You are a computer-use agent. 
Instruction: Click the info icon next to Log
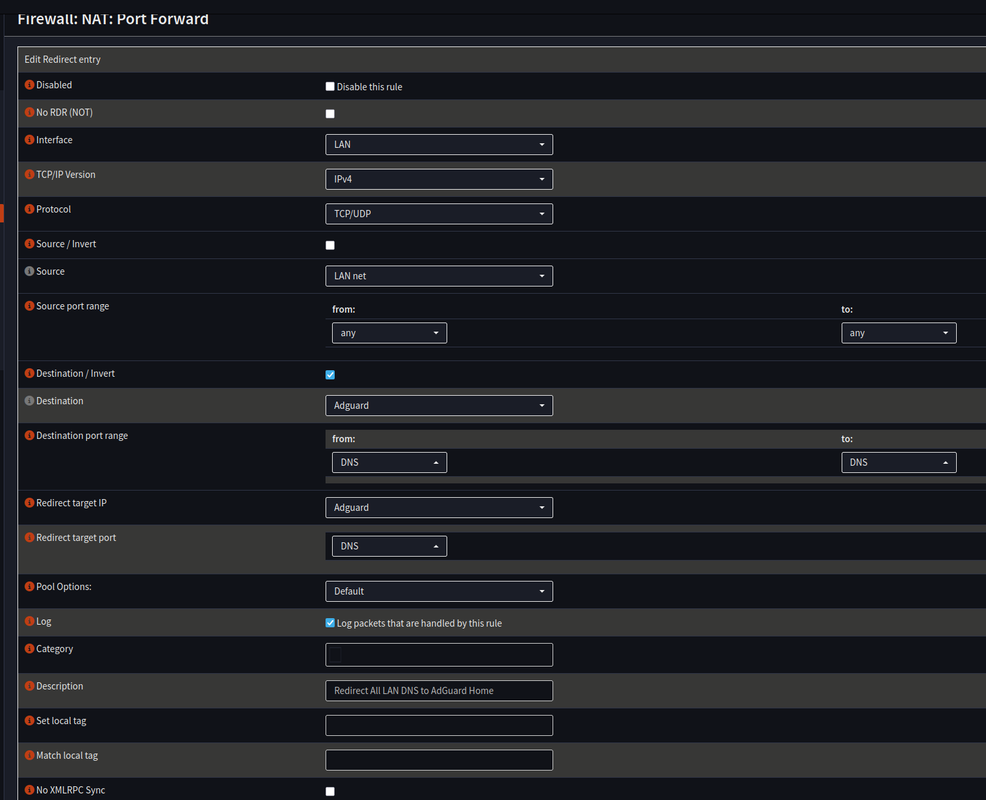point(29,621)
